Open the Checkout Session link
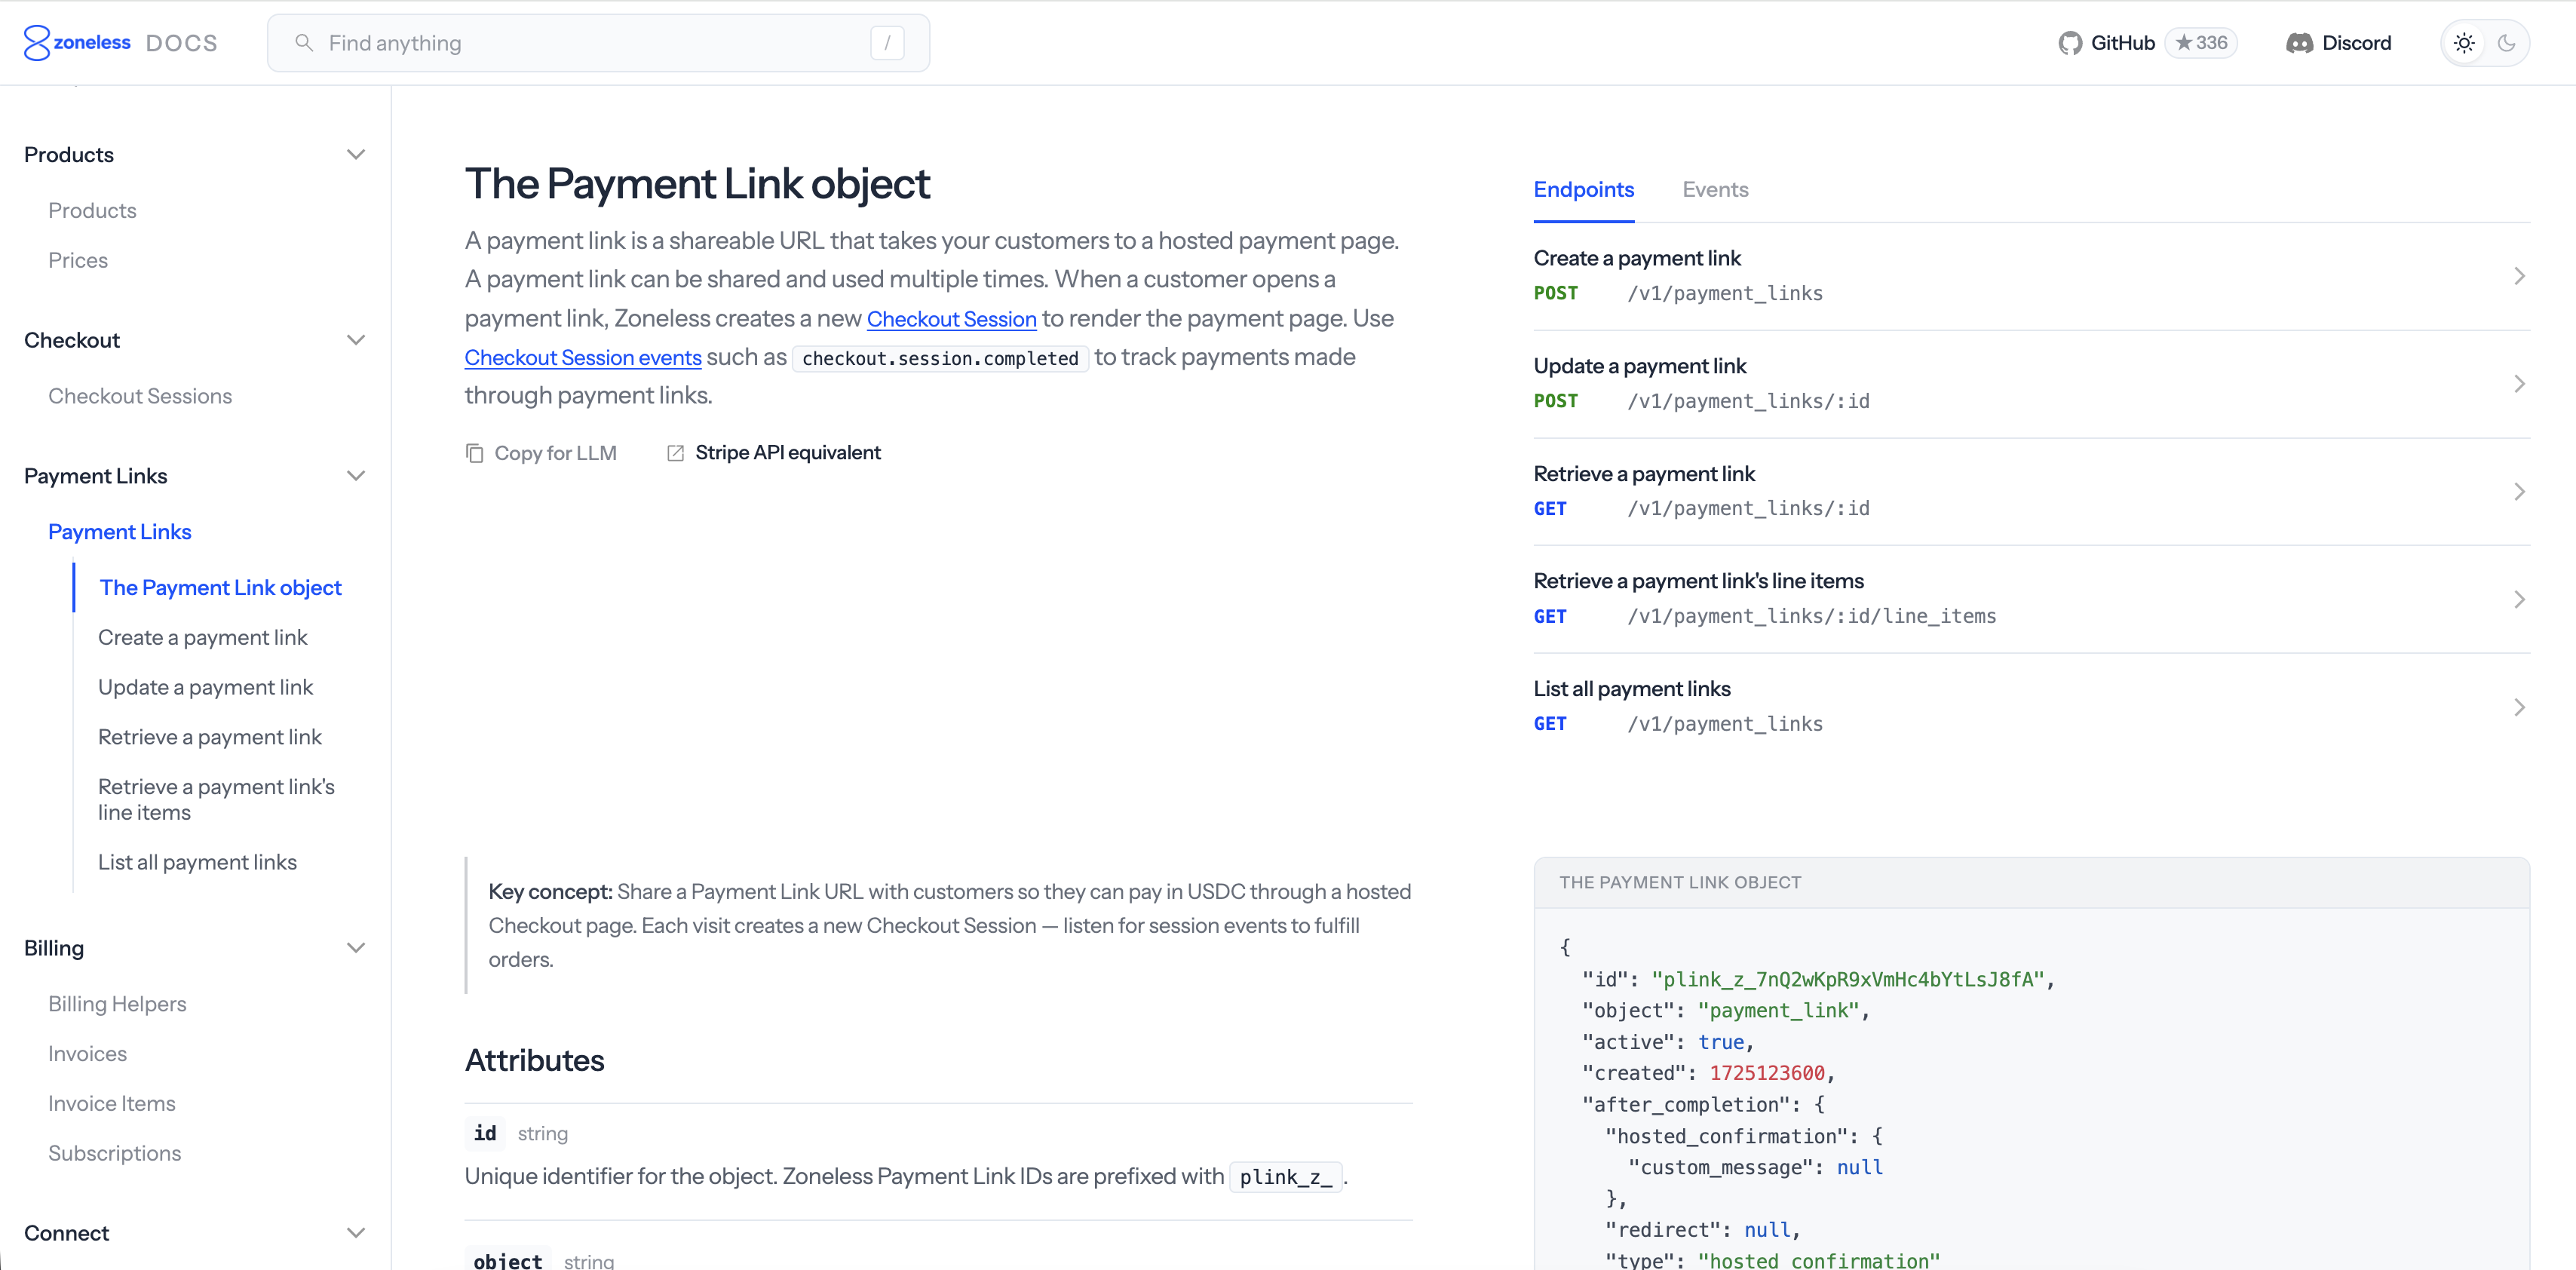2576x1270 pixels. 951,319
